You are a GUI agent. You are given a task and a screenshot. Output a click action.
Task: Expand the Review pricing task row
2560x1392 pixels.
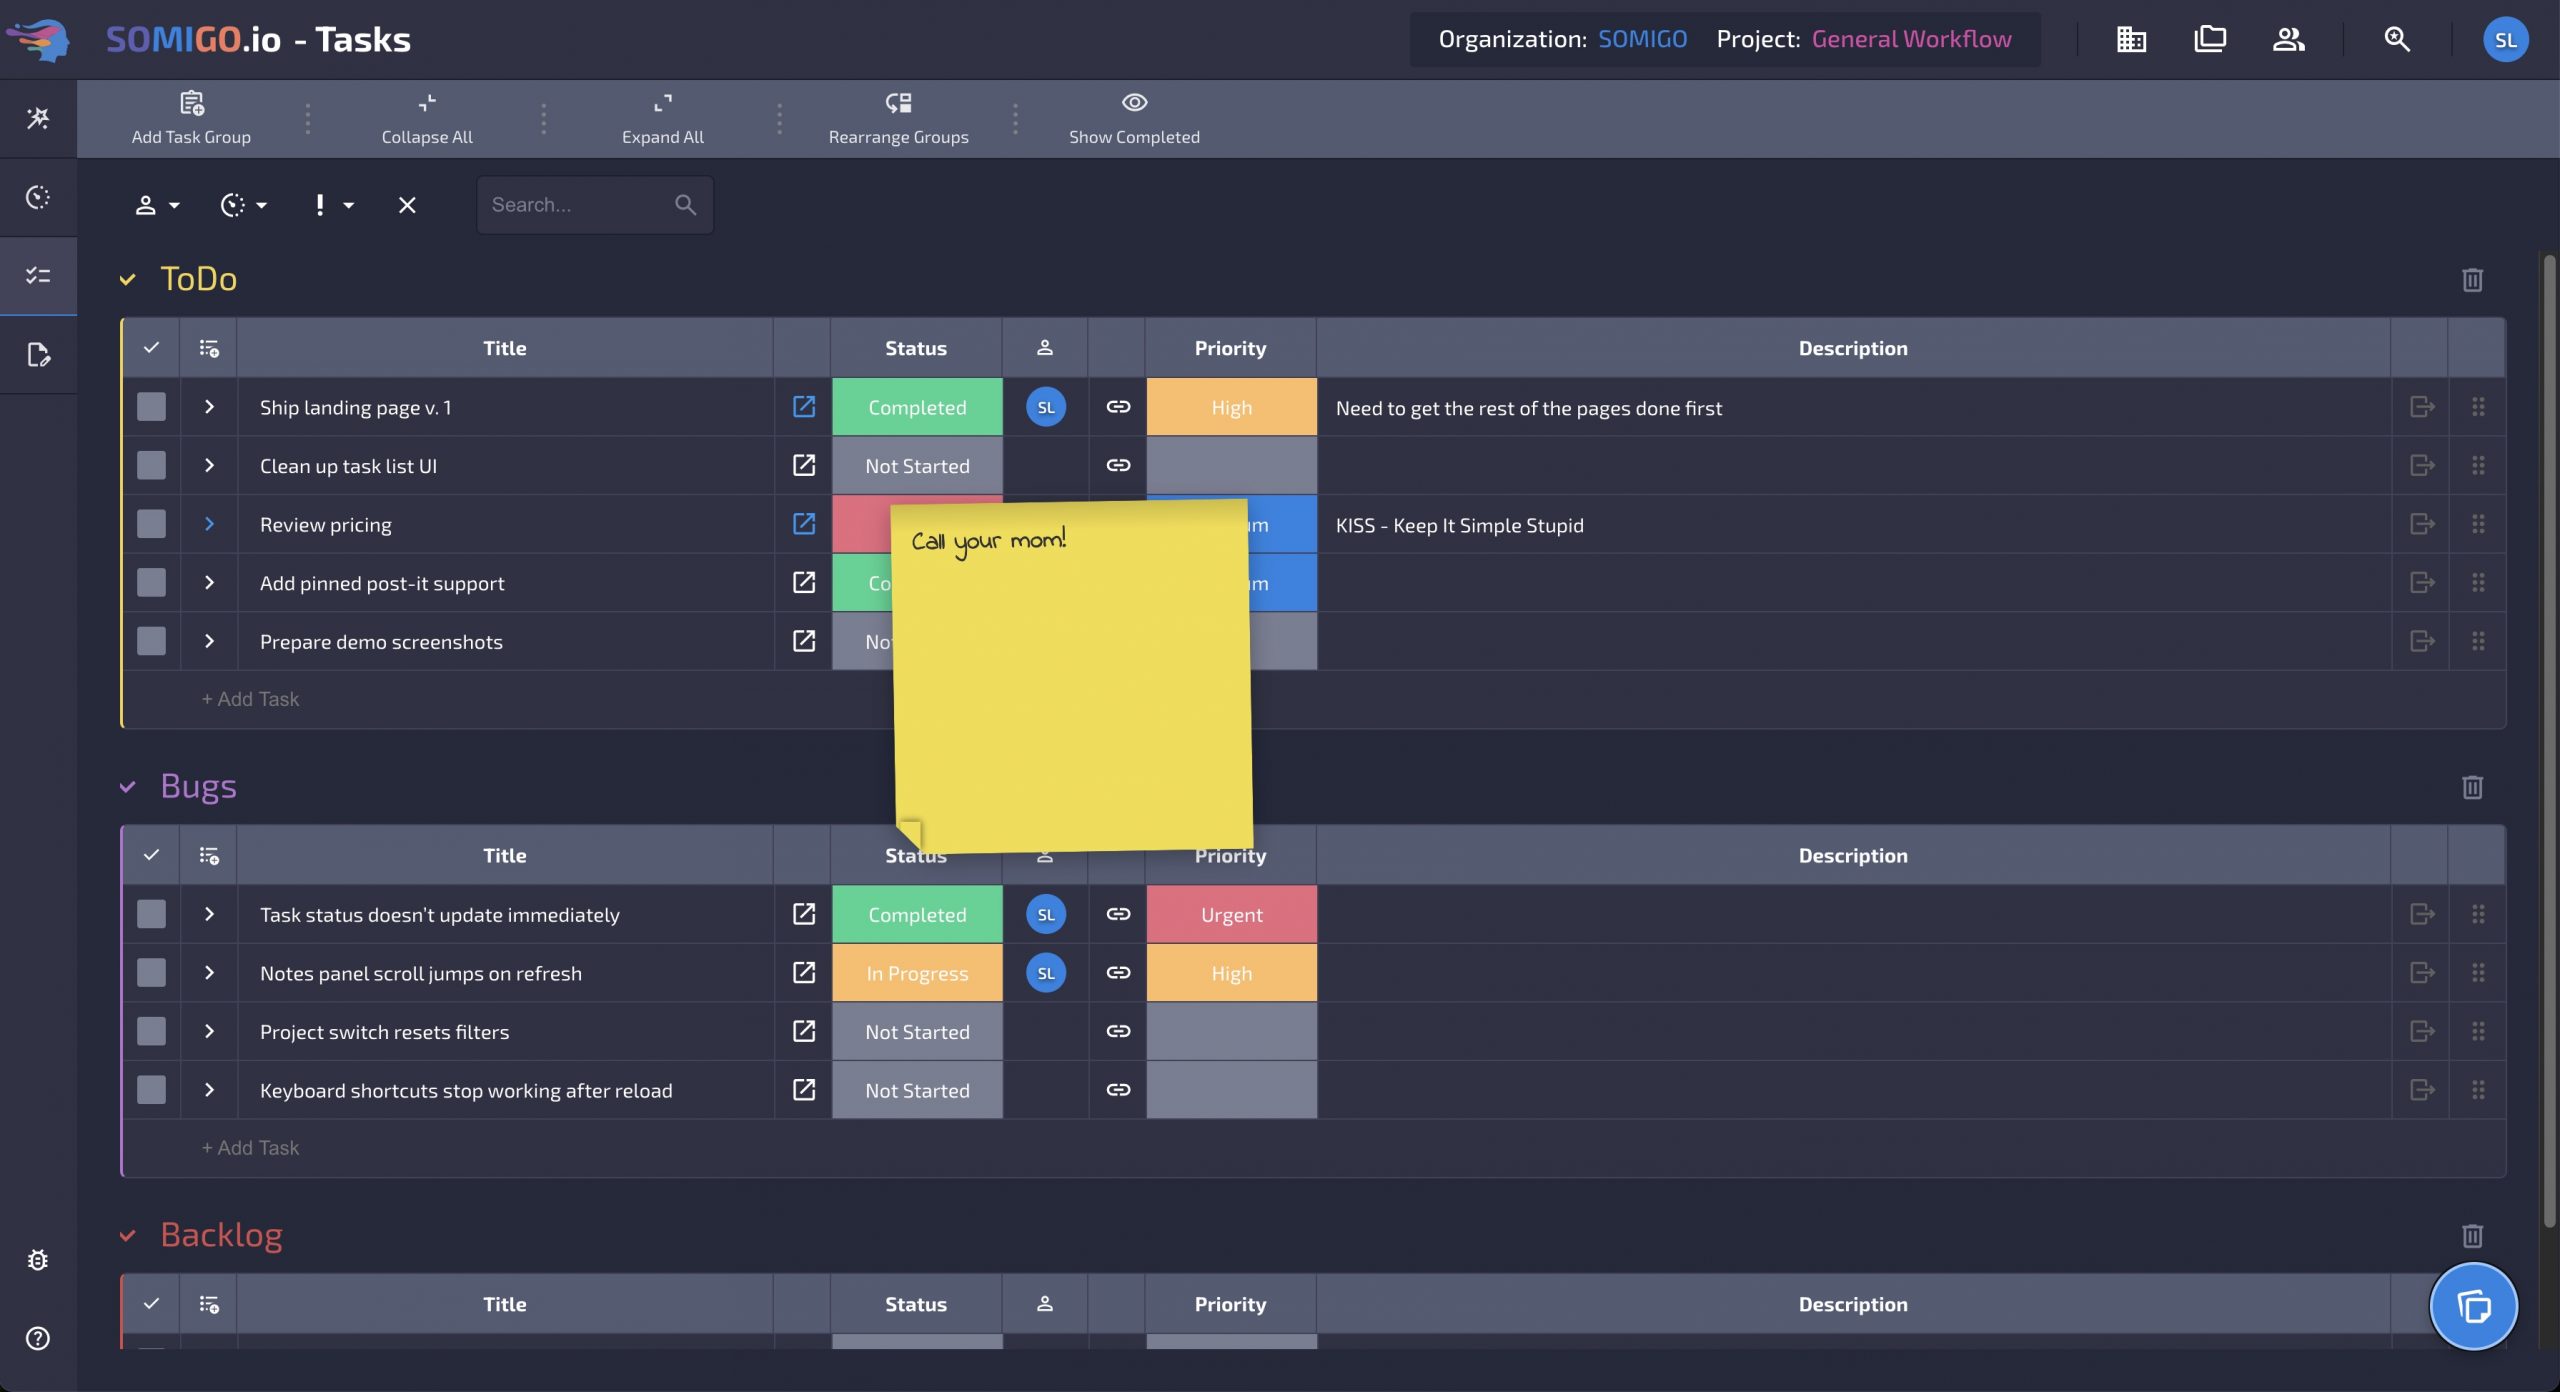point(209,524)
